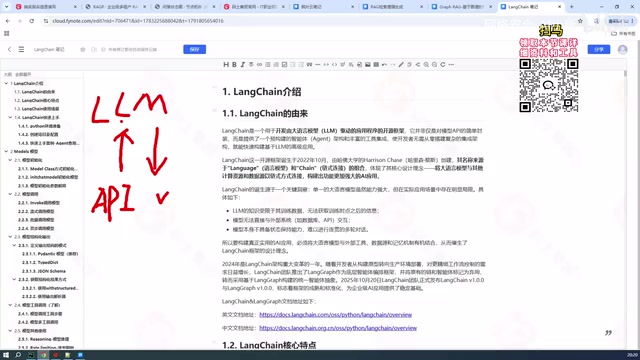Toggle italic formatting in editor toolbar
640x360 pixels.
coord(242,64)
